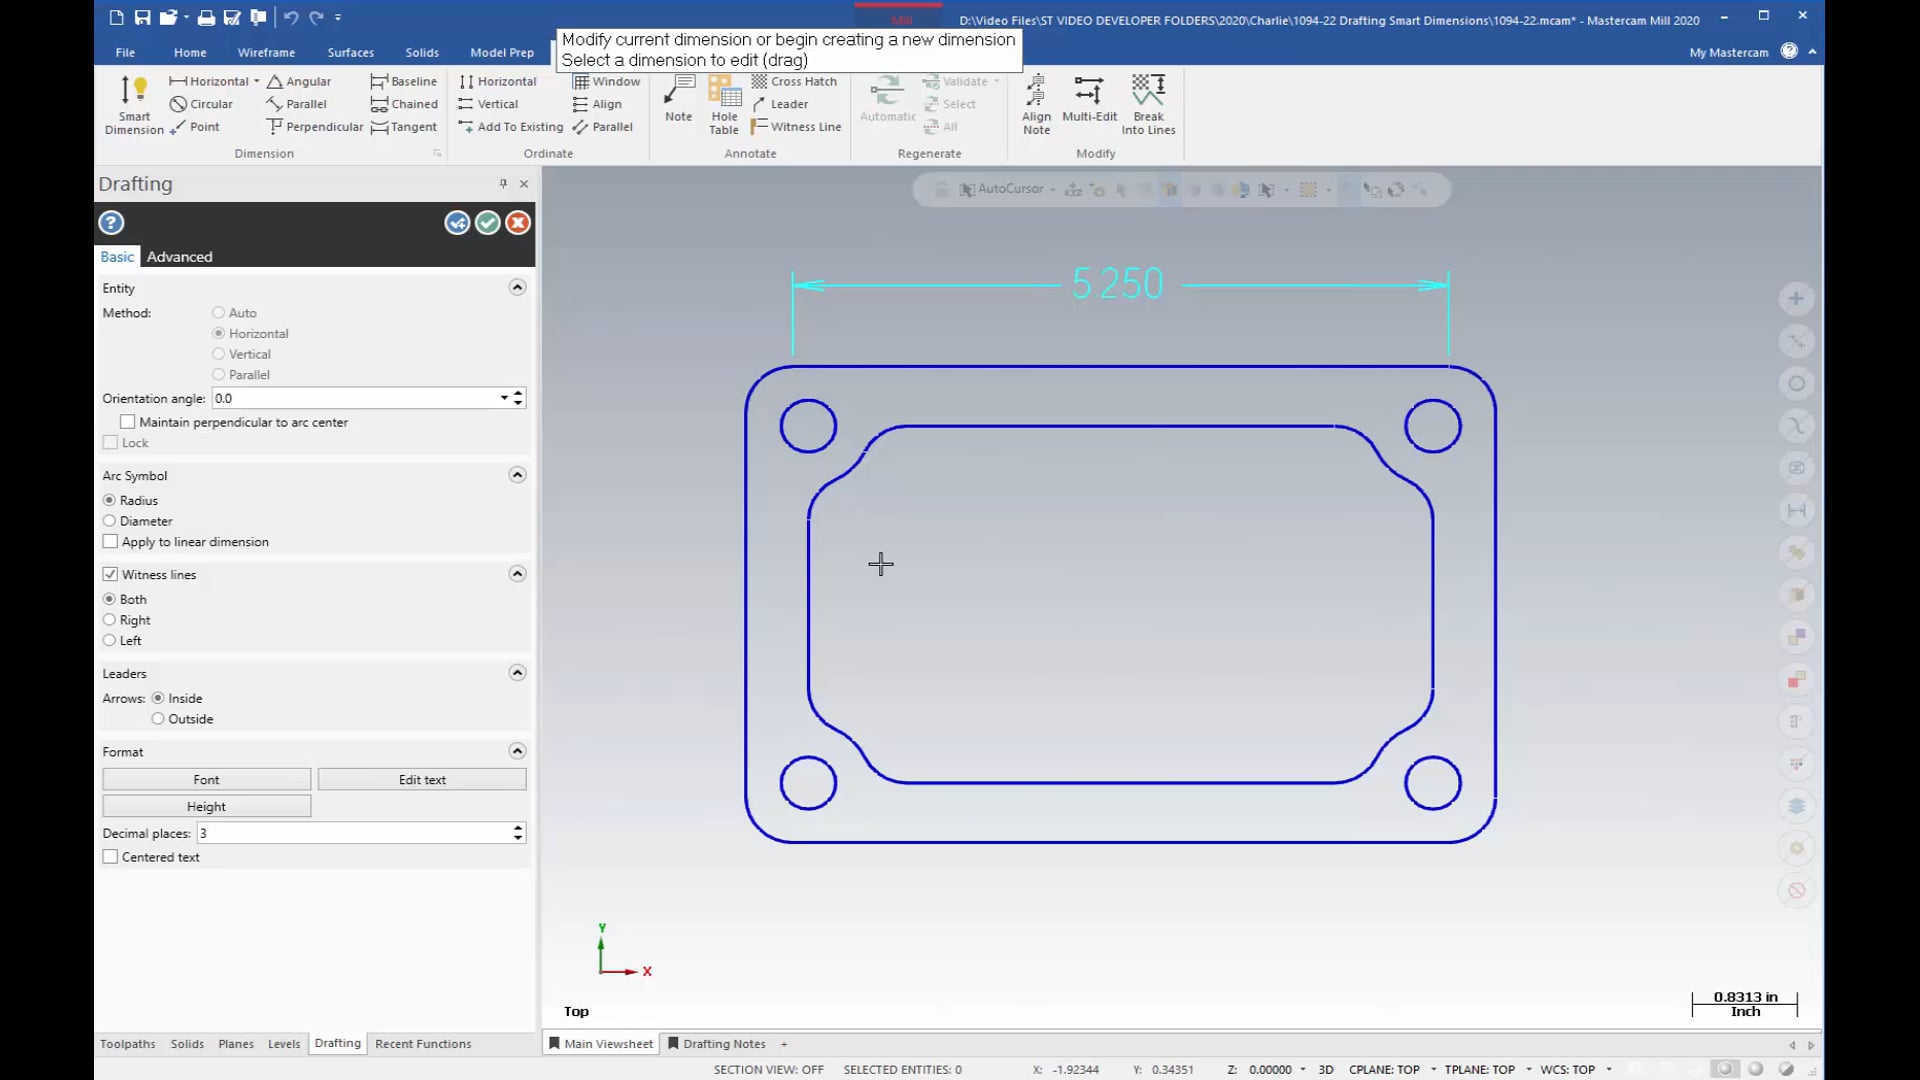Image resolution: width=1920 pixels, height=1080 pixels.
Task: Collapse the Leaders section
Action: click(517, 673)
